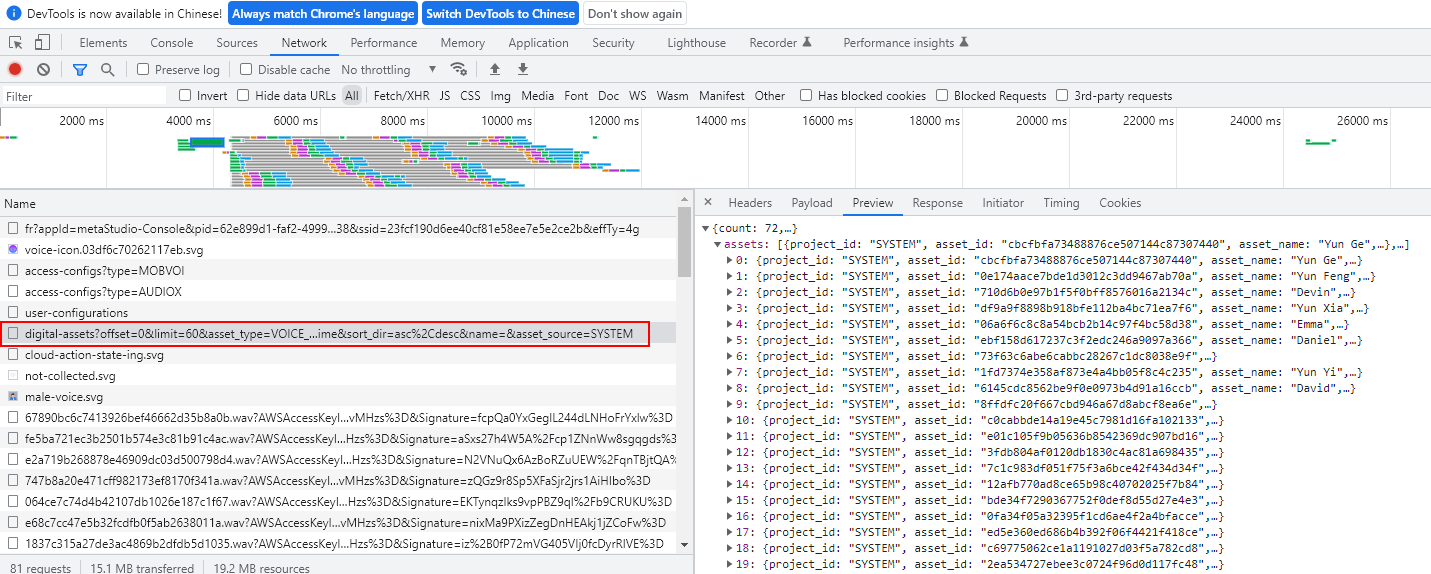Collapse the root count: 72 object
Screen dimensions: 1431x574
tap(705, 228)
